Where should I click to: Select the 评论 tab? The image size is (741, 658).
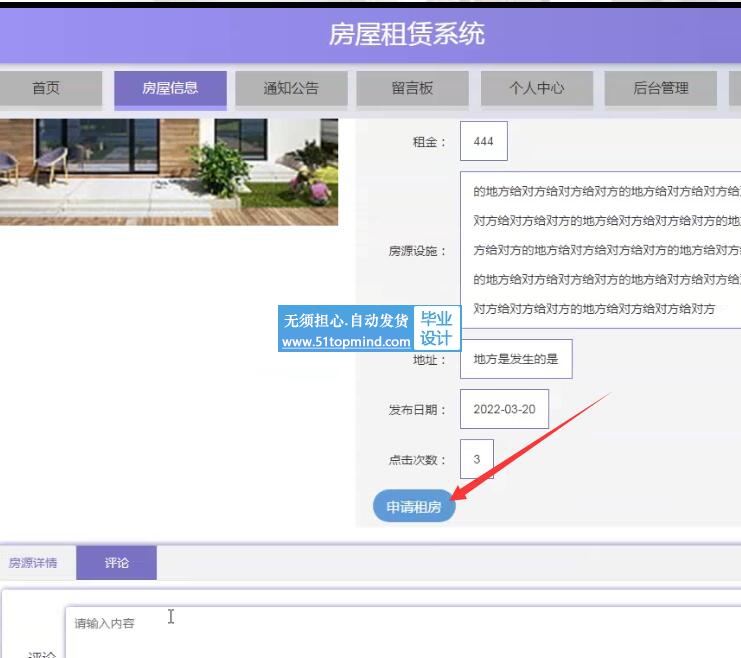tap(116, 563)
